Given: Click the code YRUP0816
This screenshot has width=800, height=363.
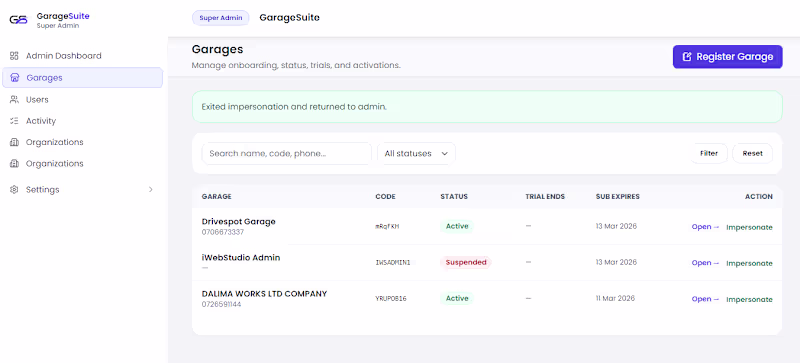Looking at the screenshot, I should (x=391, y=299).
